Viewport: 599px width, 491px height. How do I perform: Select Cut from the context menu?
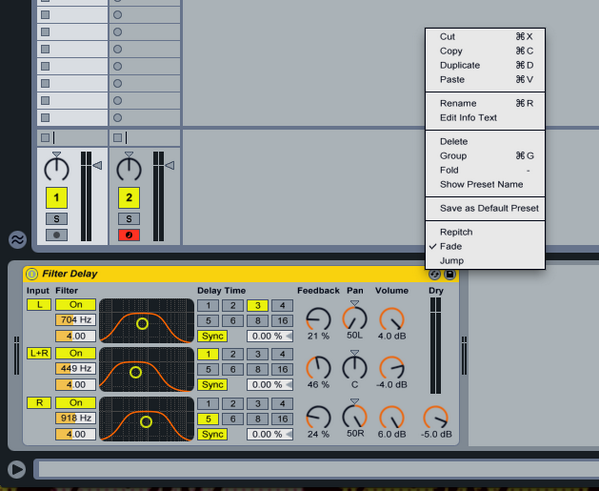point(485,37)
